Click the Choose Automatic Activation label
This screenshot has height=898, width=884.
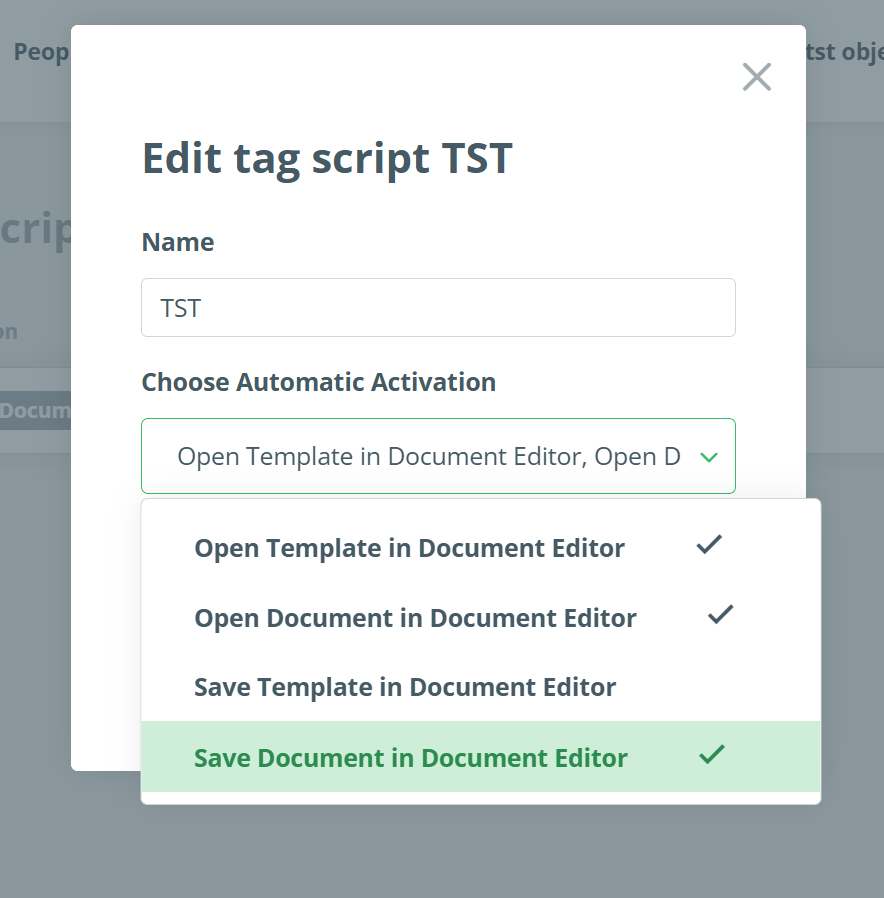click(x=318, y=382)
